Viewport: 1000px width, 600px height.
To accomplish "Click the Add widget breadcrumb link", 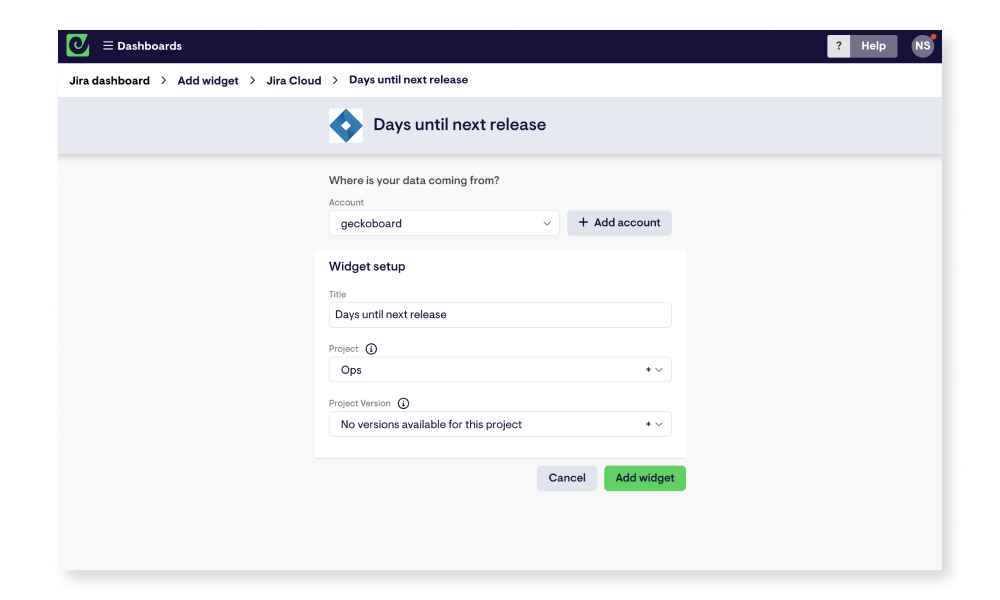I will (207, 80).
